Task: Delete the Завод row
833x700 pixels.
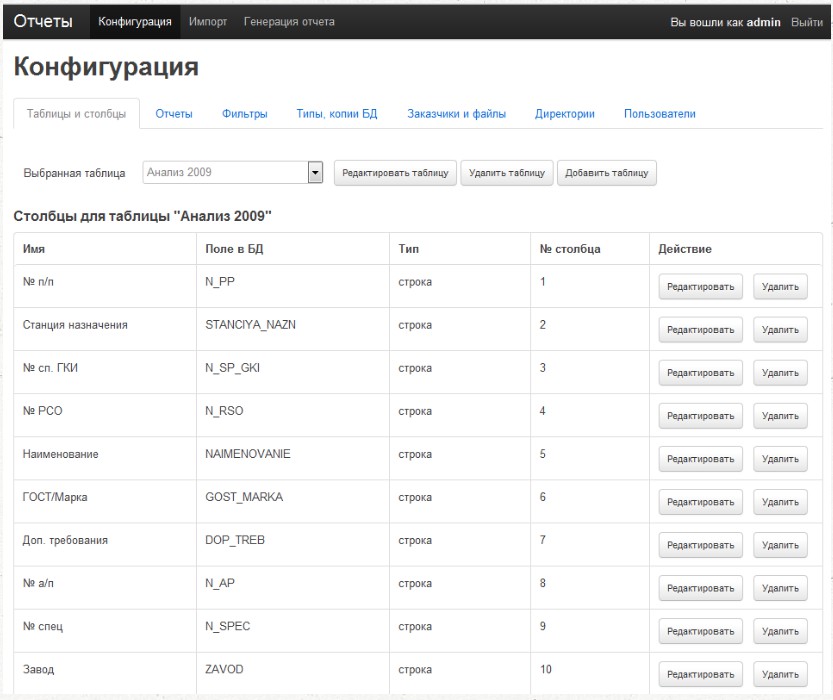Action: click(780, 674)
